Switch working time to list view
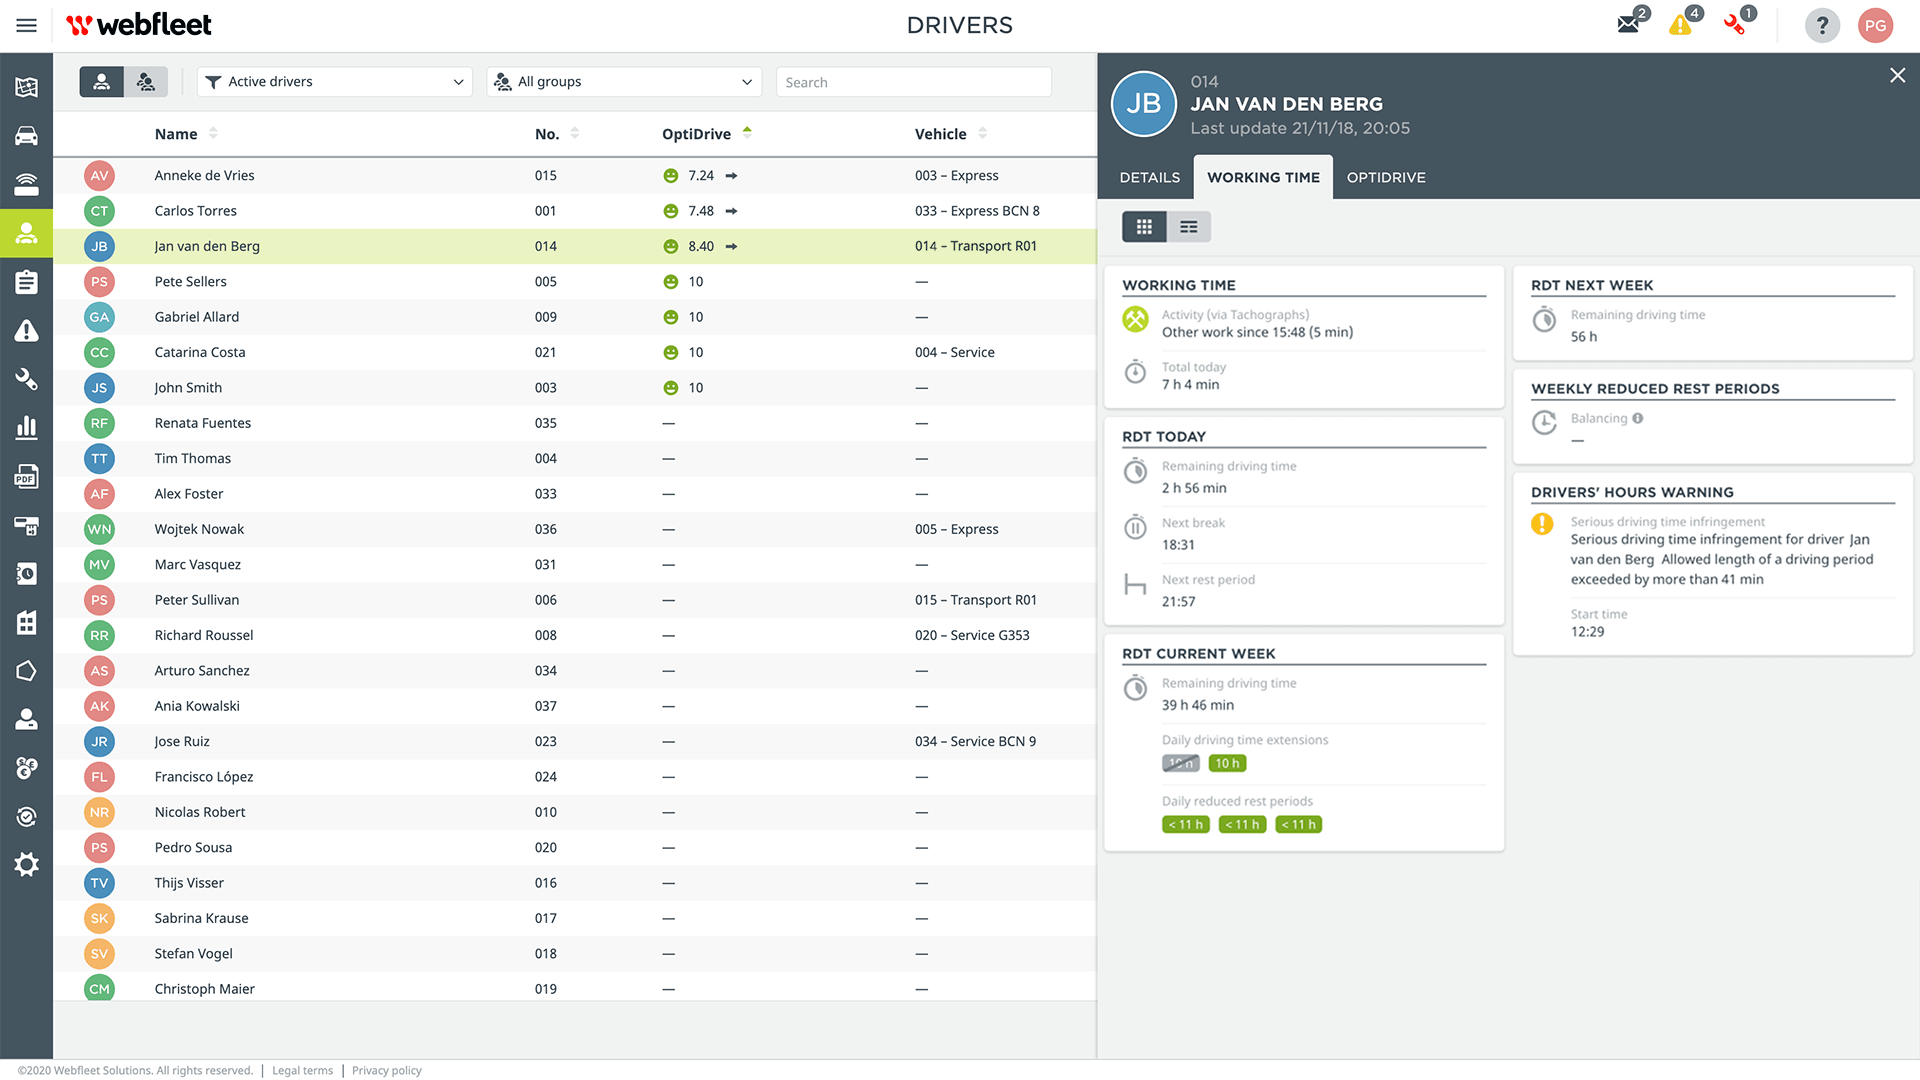 coord(1188,227)
